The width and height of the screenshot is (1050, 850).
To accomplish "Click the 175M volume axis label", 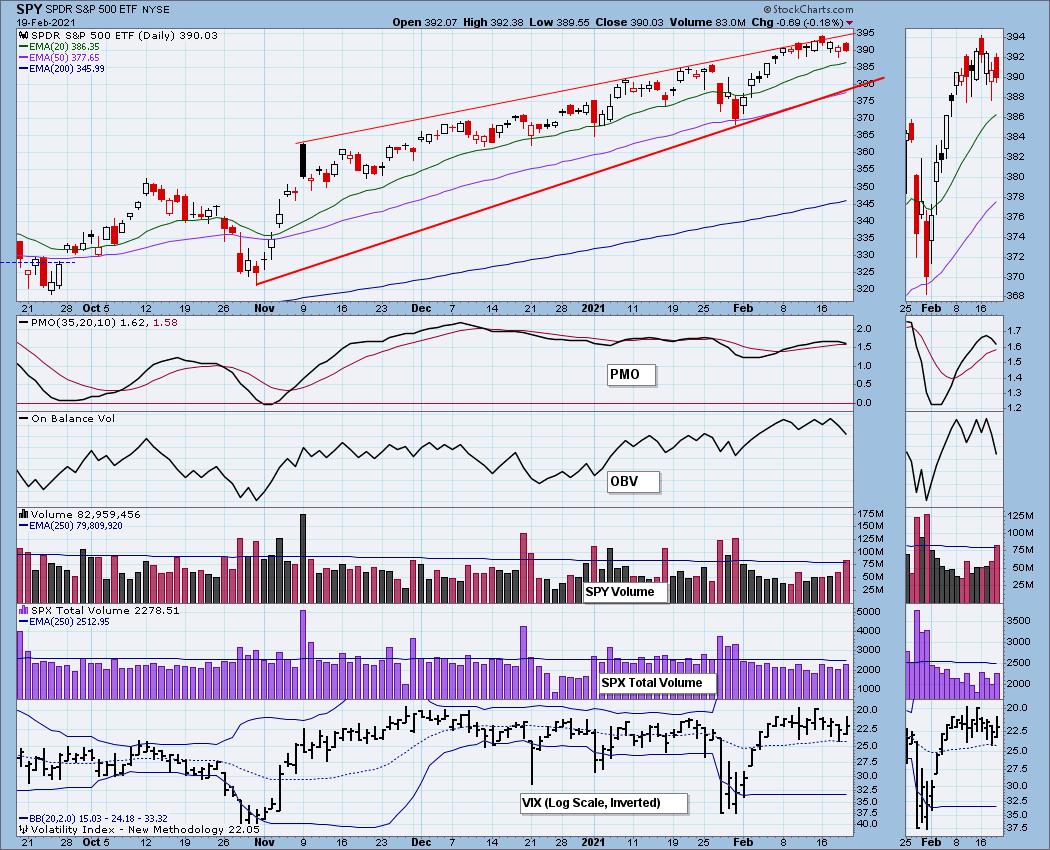I will click(870, 514).
